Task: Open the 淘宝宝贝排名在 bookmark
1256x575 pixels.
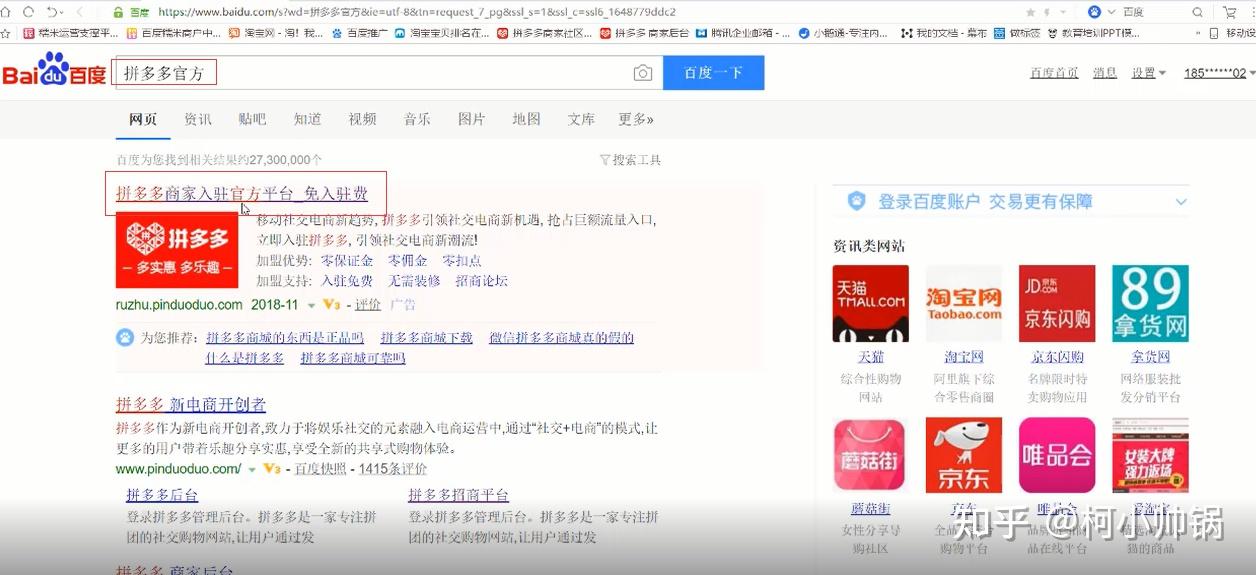Action: coord(442,32)
